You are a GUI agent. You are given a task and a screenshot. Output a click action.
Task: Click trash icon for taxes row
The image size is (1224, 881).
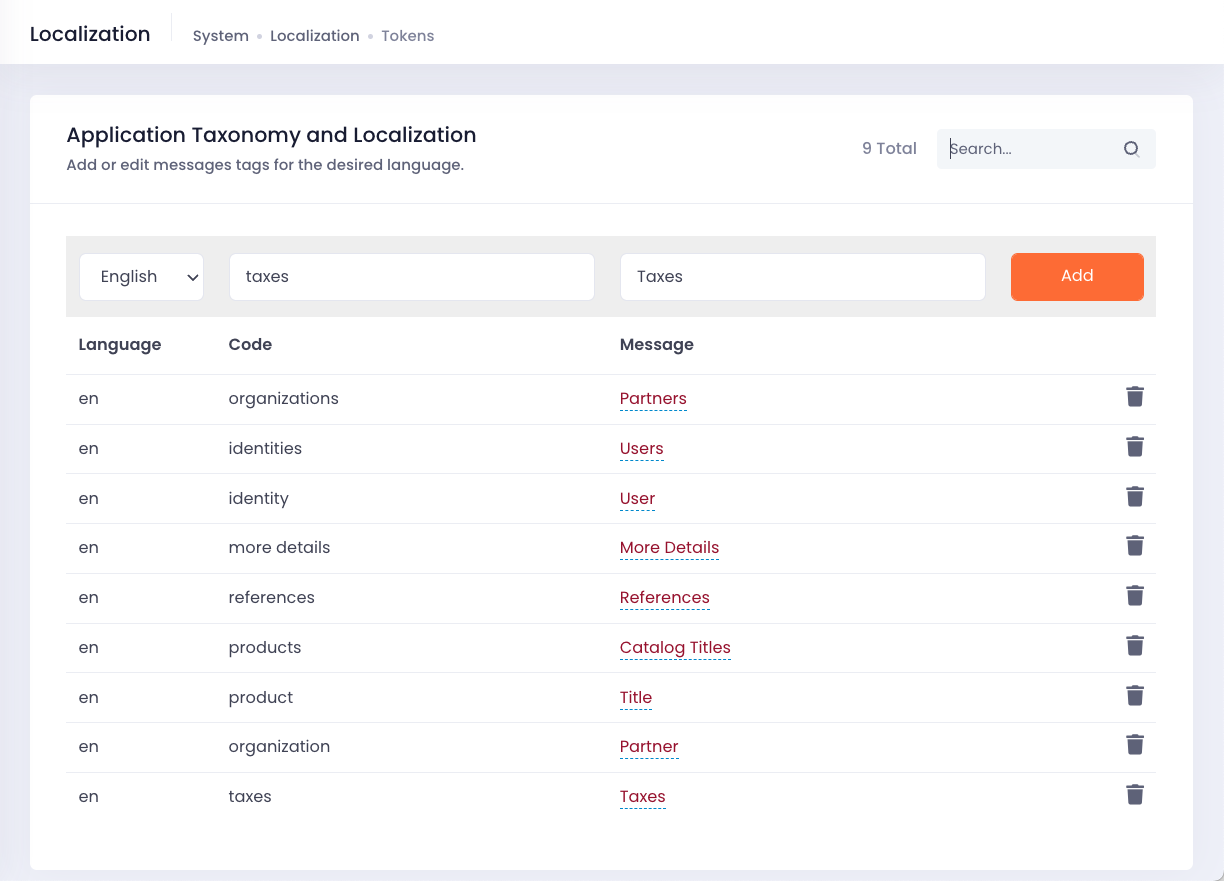point(1135,795)
